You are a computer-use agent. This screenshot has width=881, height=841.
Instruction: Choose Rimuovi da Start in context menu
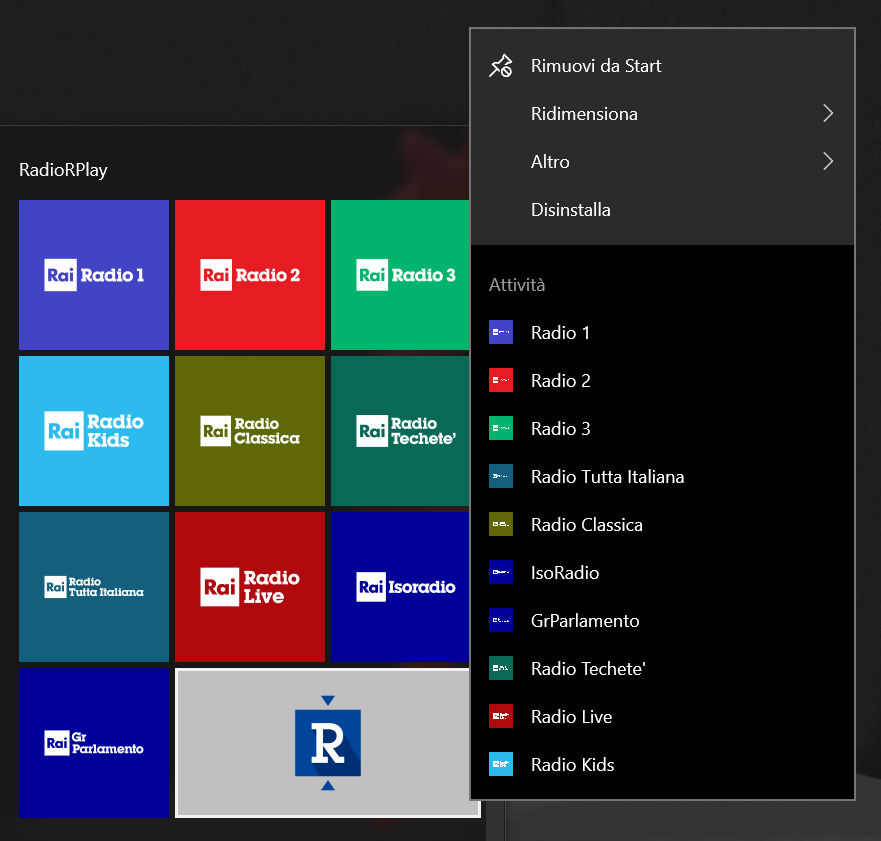click(662, 66)
